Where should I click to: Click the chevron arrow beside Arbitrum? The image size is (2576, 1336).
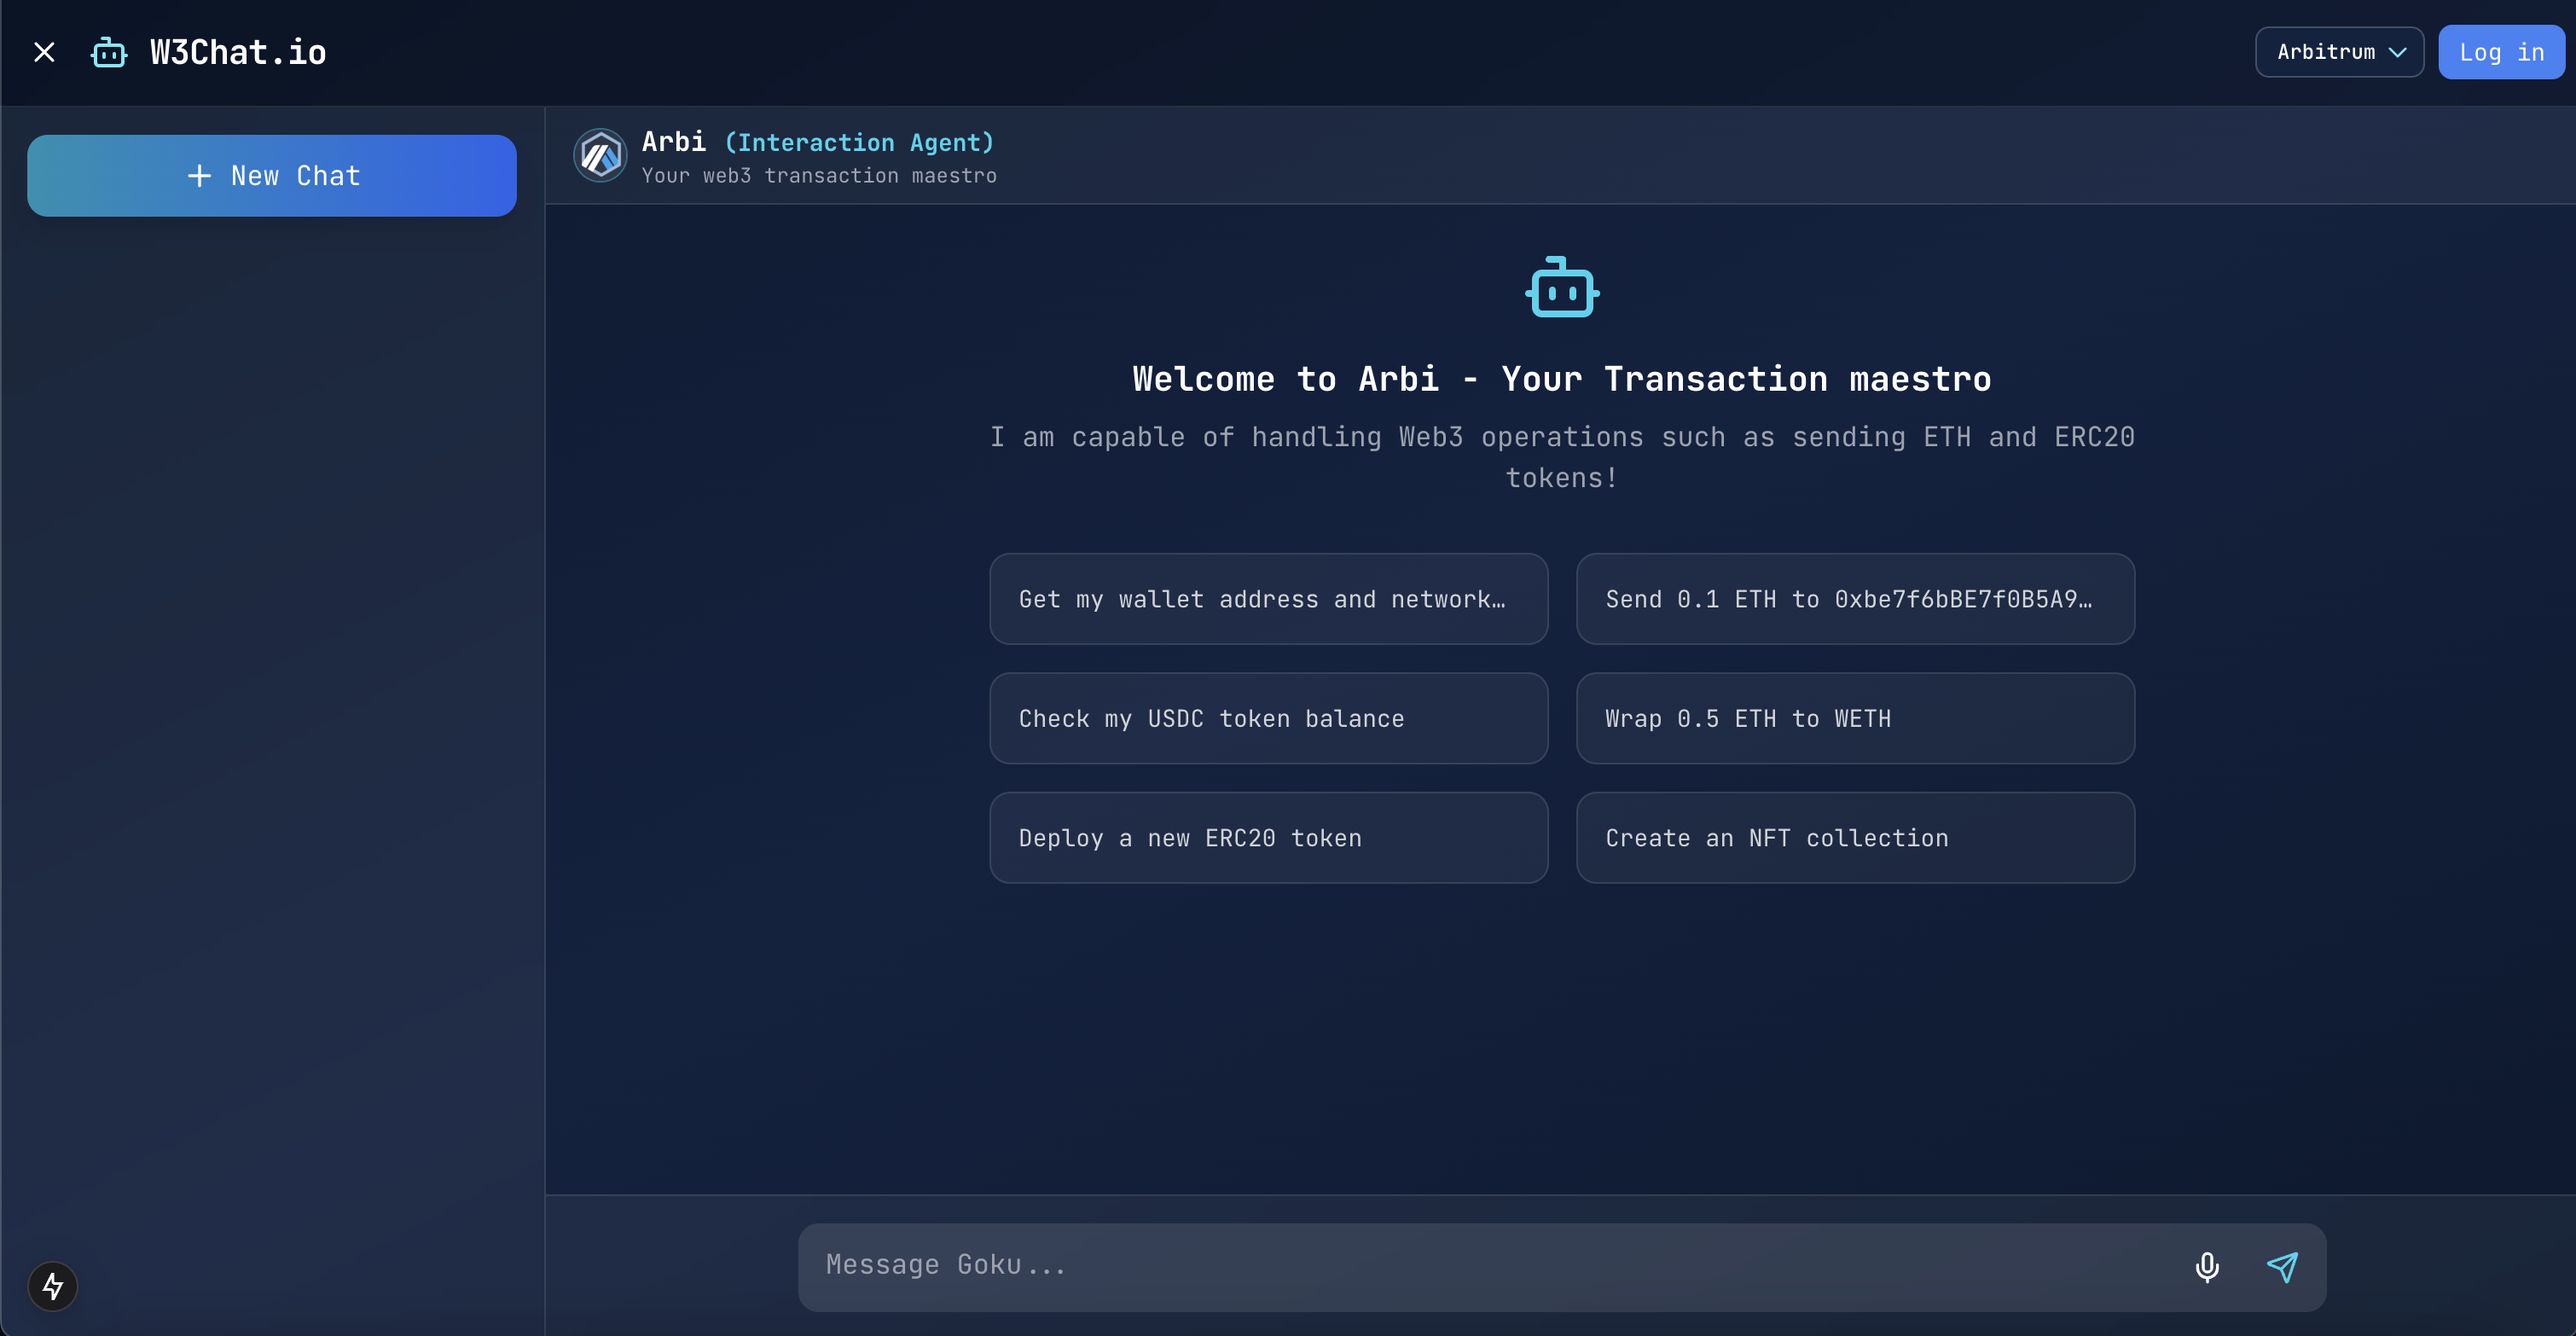coord(2397,53)
